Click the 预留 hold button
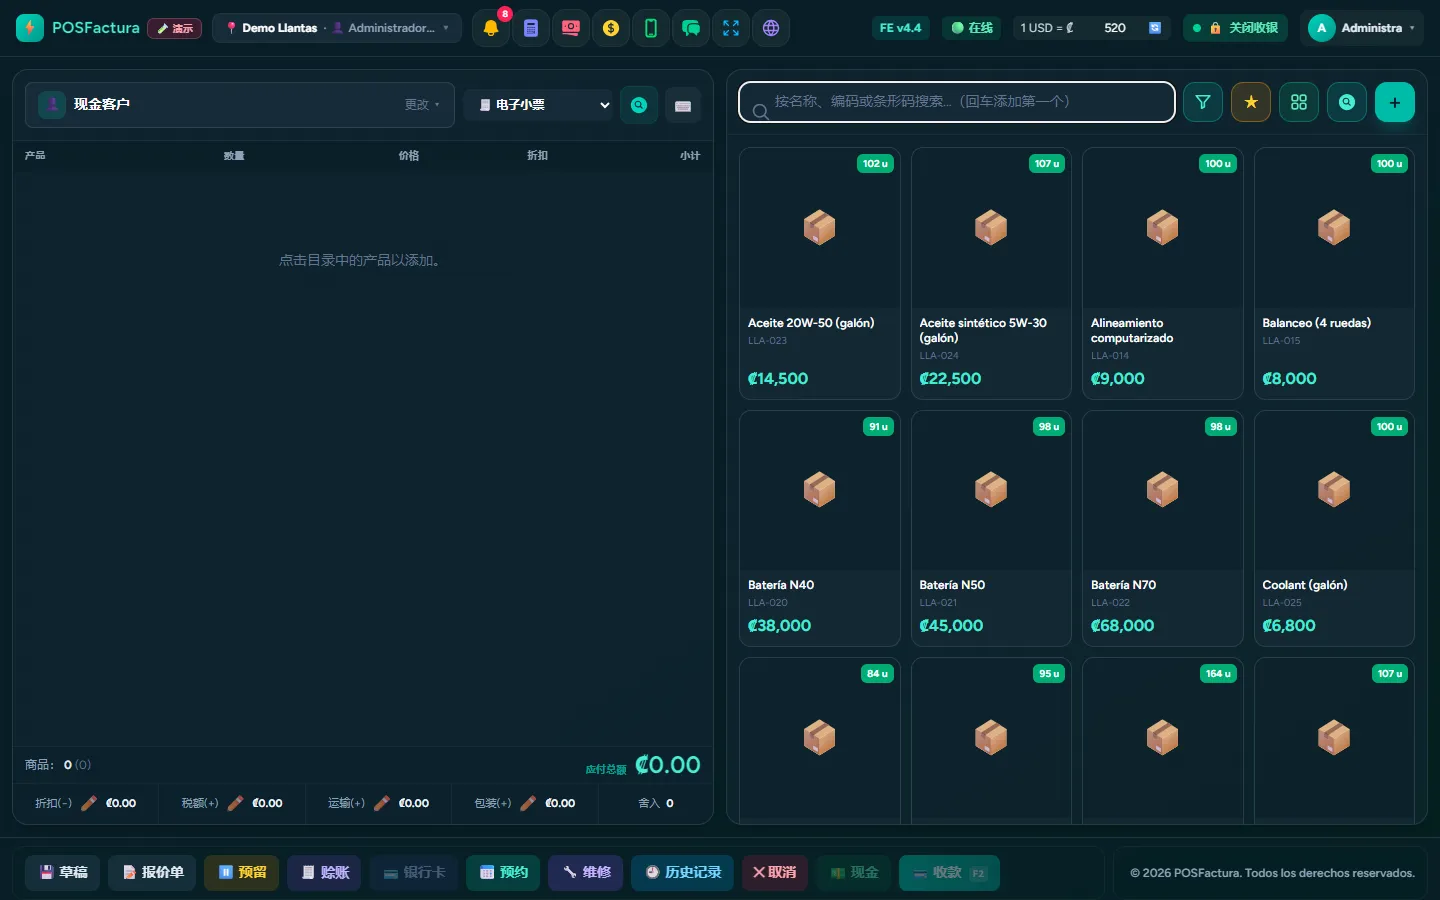 [242, 872]
